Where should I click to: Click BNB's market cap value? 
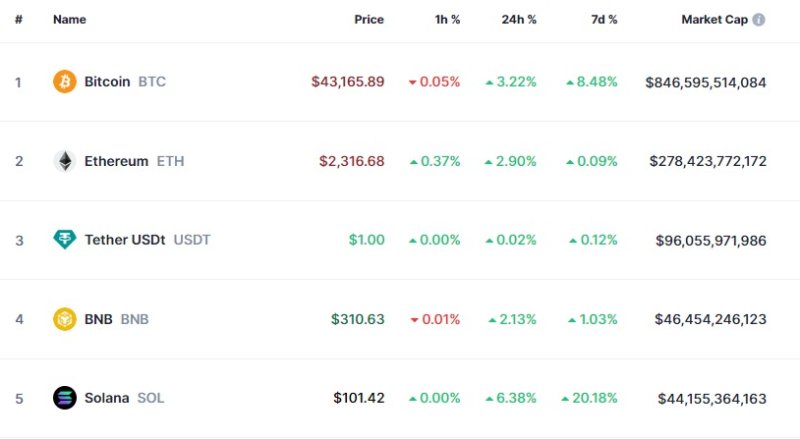coord(710,319)
